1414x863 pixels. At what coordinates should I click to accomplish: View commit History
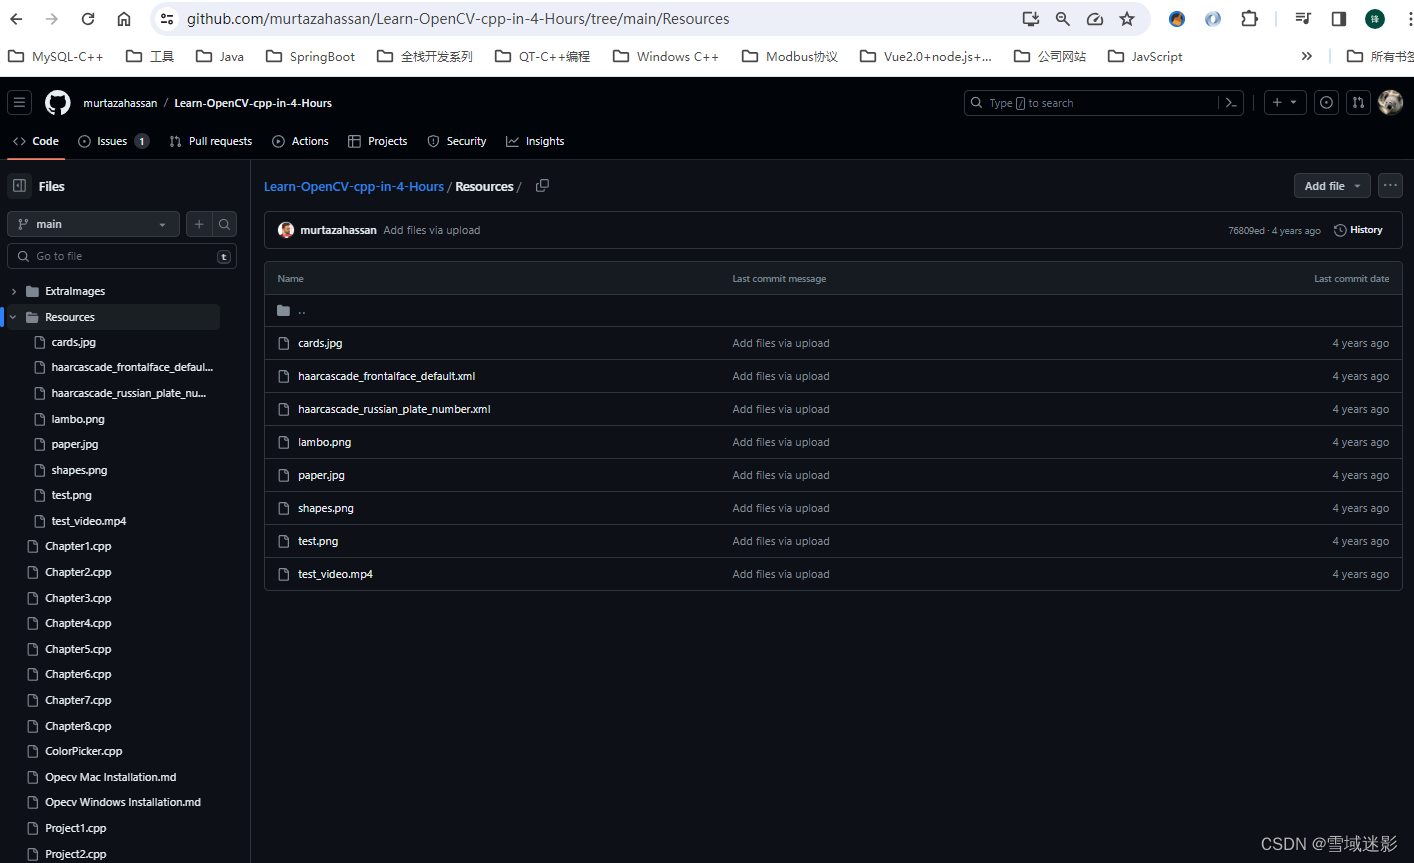(1358, 230)
